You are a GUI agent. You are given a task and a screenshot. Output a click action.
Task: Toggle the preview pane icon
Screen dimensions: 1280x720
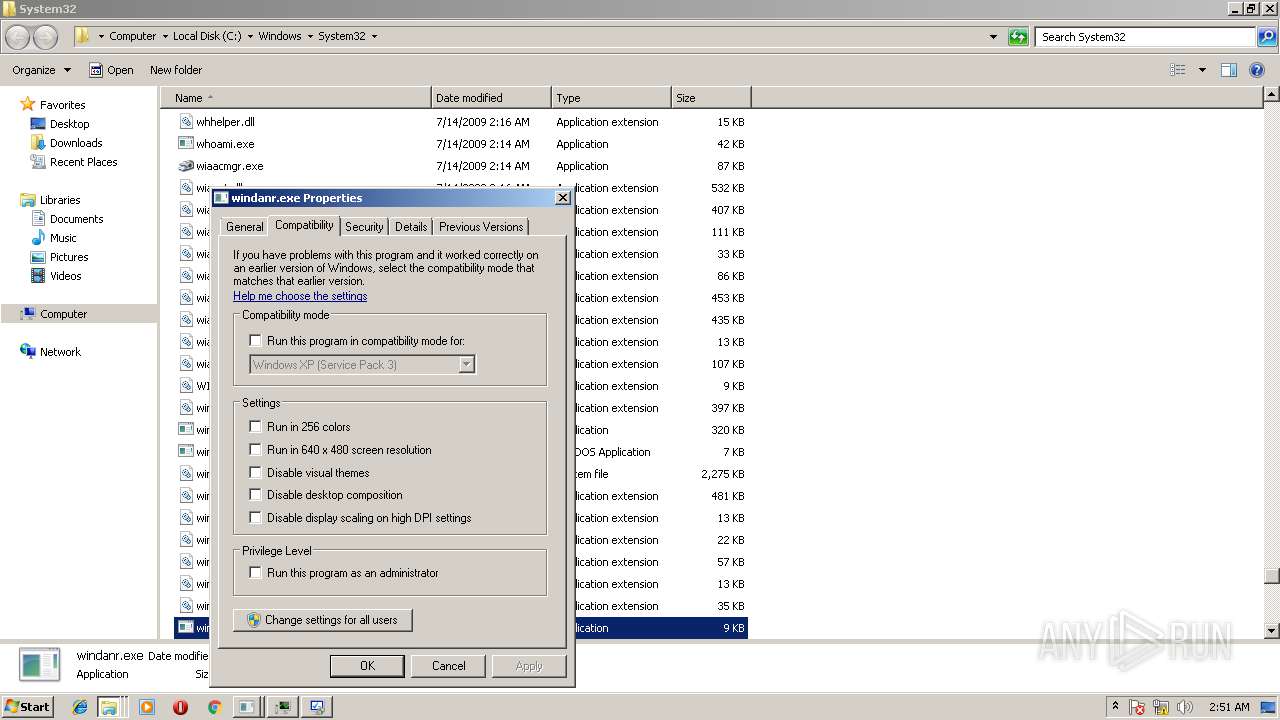(x=1229, y=70)
